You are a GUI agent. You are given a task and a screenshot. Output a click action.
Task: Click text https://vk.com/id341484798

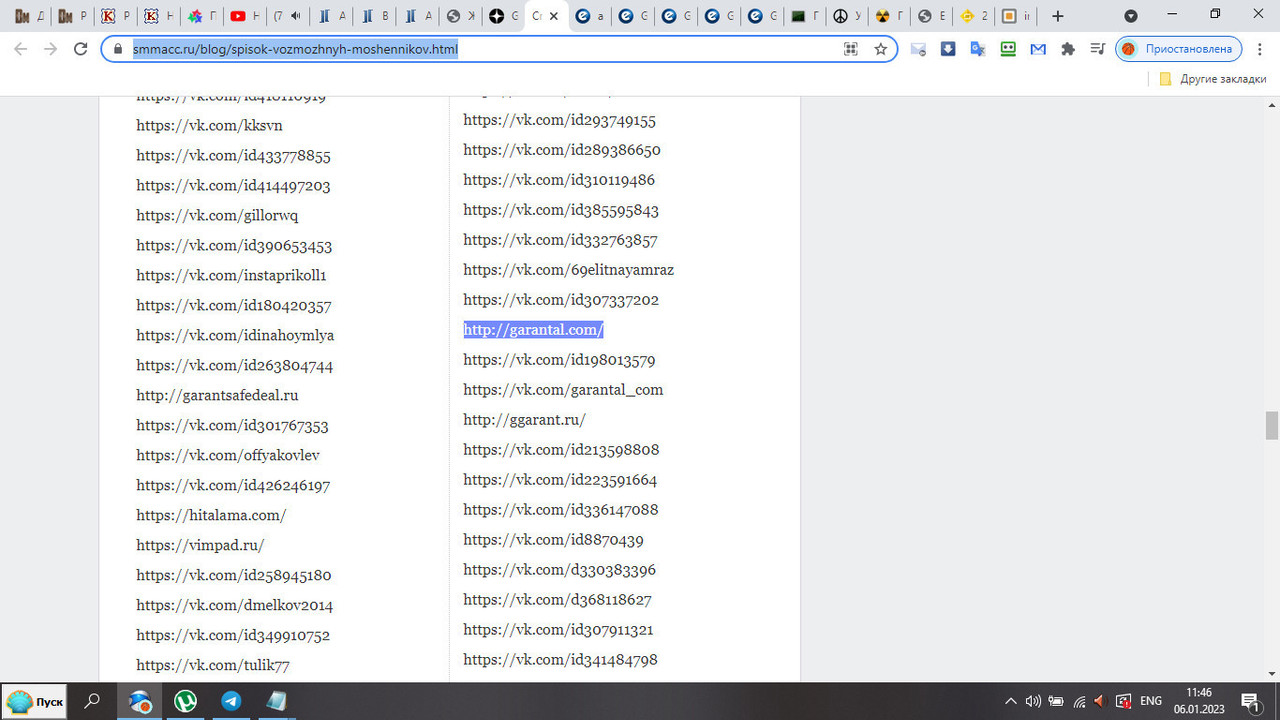click(560, 660)
